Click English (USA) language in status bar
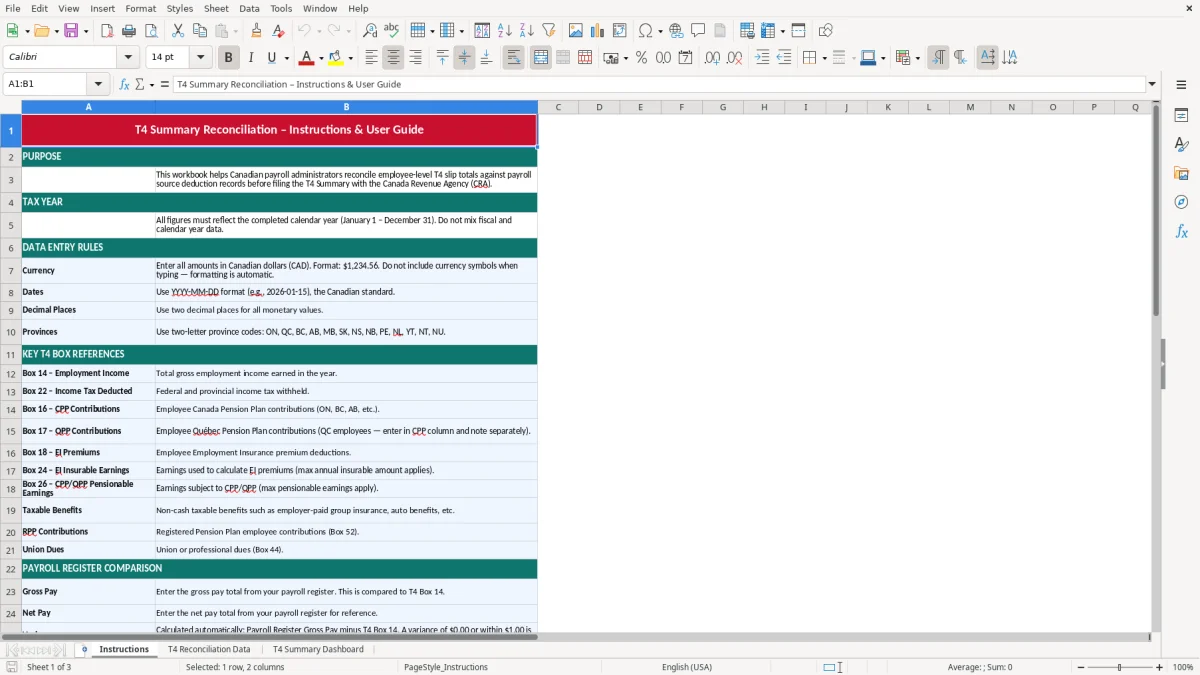 687,667
